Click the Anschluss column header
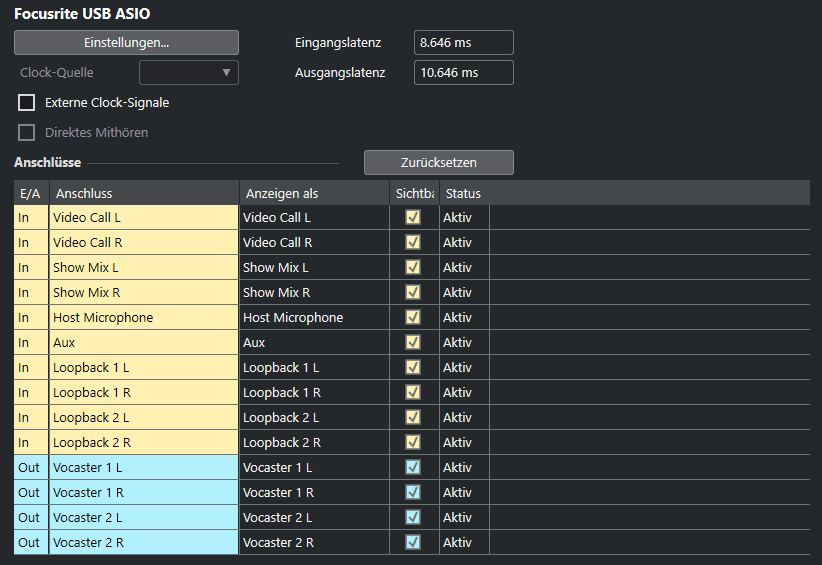Viewport: 822px width, 565px height. pyautogui.click(x=144, y=193)
